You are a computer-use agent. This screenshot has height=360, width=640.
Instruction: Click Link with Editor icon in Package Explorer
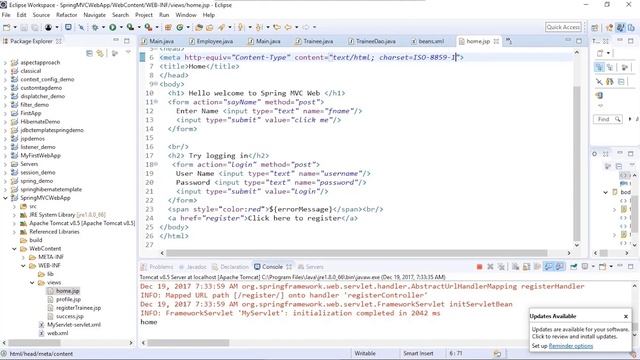click(100, 53)
